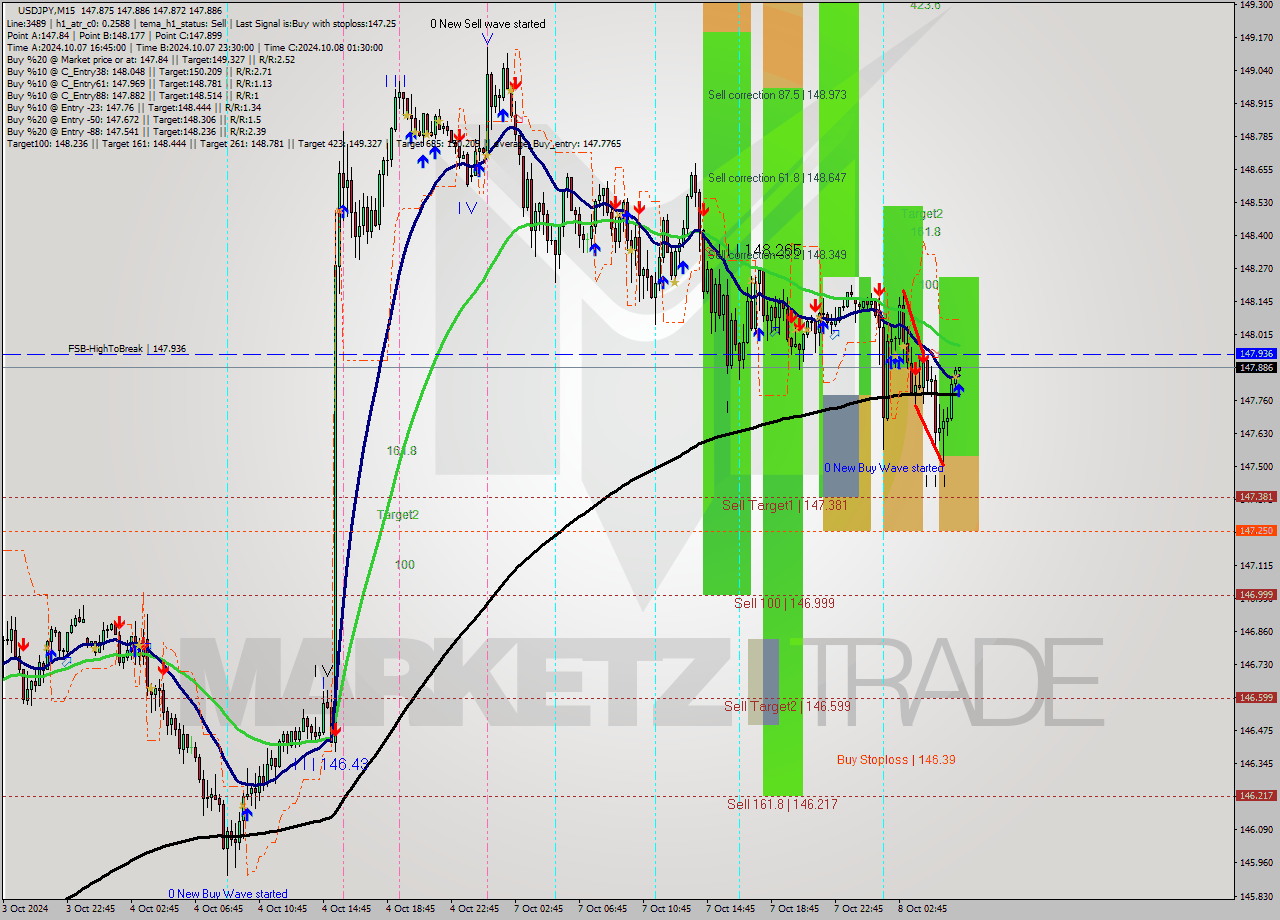Click the '4 Oct 06:45' time axis label
The image size is (1280, 920).
219,909
